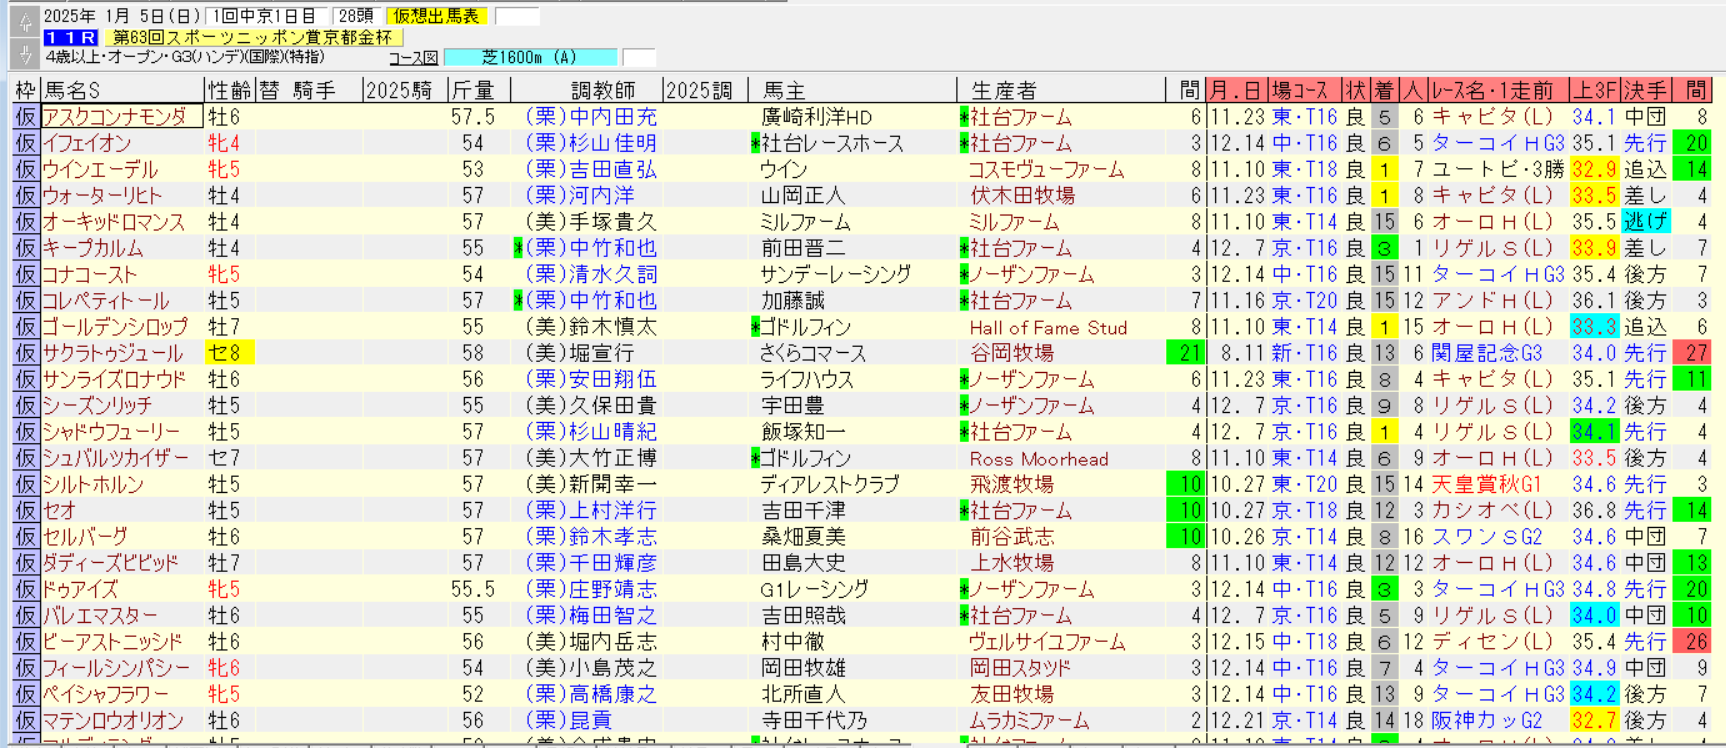
Task: Click the 生産者 column header
Action: pyautogui.click(x=1060, y=90)
